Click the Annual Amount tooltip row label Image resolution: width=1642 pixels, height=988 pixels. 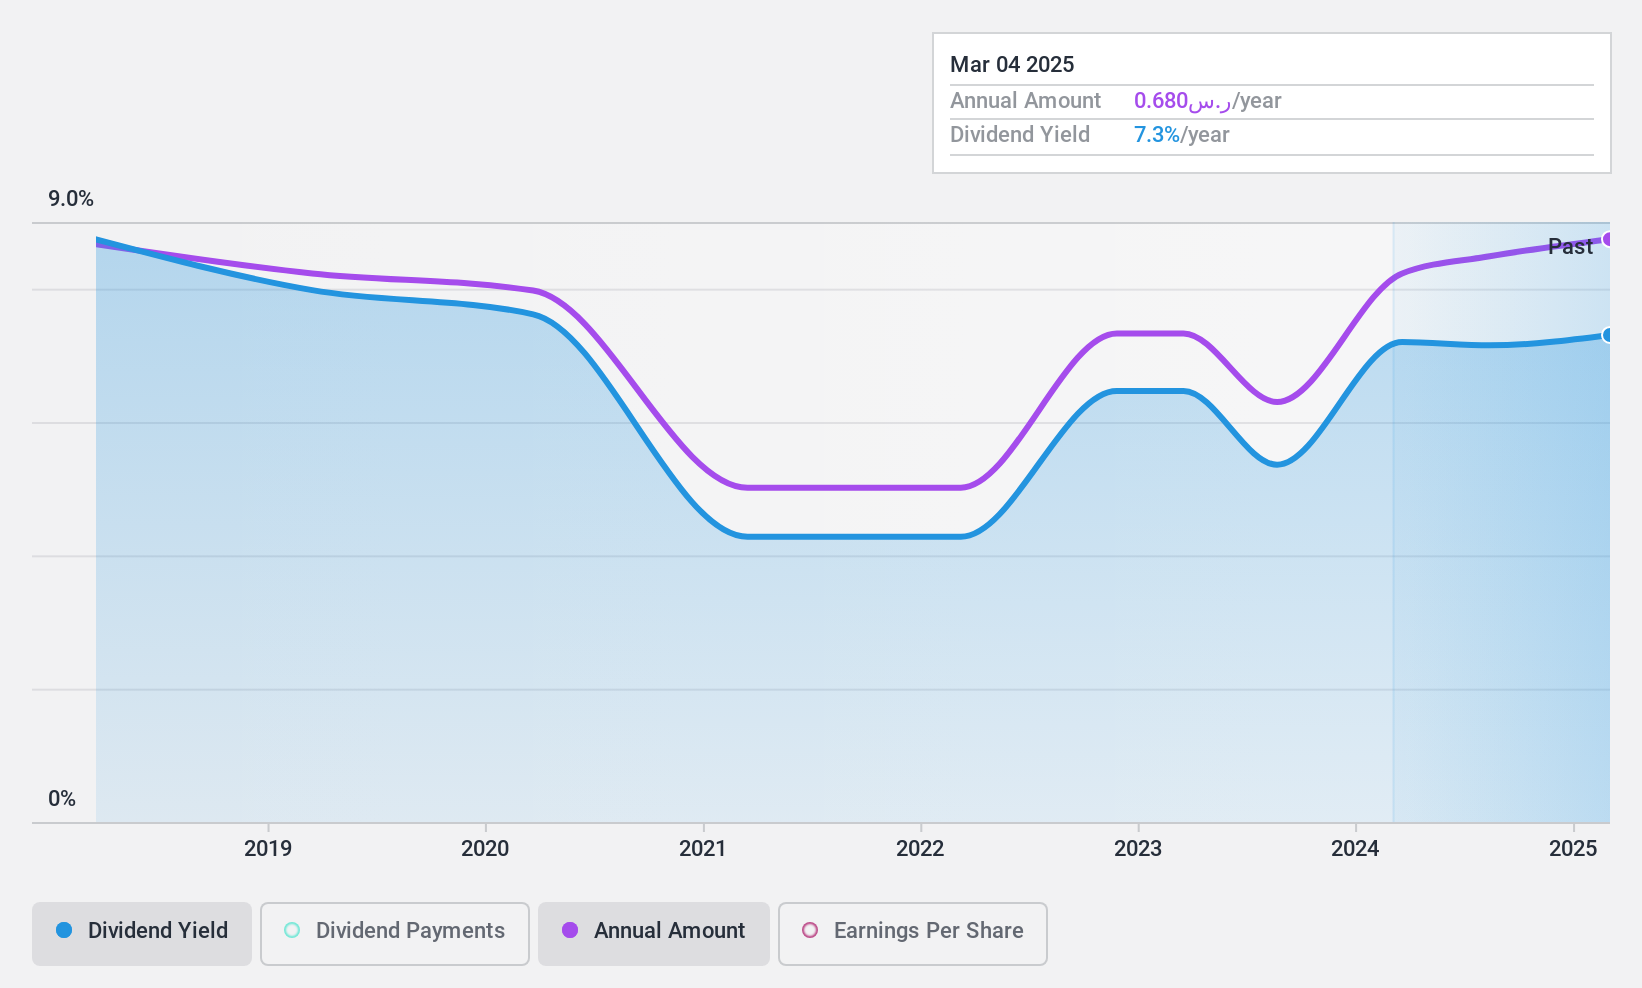[x=1025, y=101]
